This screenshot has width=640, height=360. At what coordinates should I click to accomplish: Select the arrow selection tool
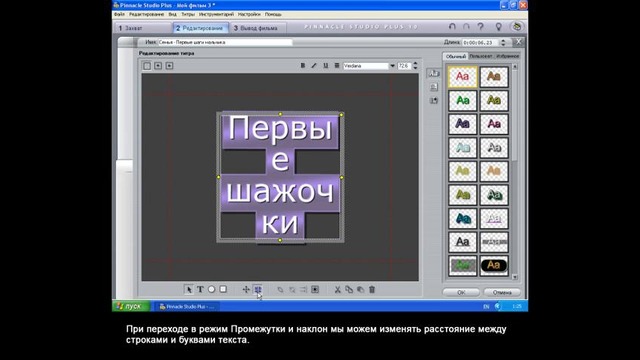[x=188, y=289]
